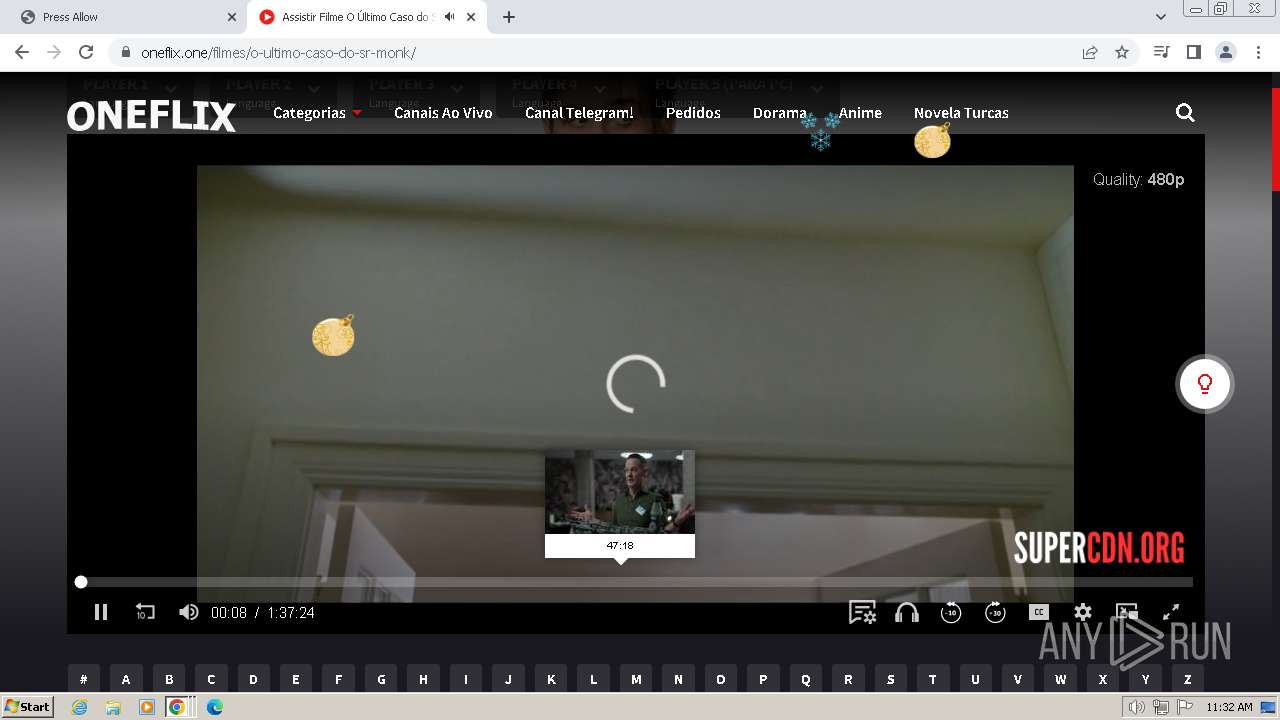
Task: Open player settings gear icon
Action: click(1083, 612)
